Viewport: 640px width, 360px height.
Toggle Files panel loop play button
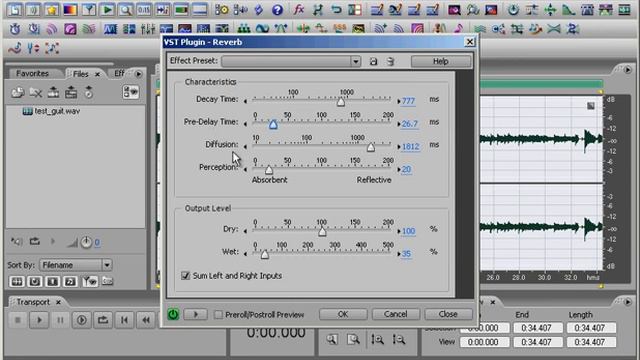click(35, 242)
